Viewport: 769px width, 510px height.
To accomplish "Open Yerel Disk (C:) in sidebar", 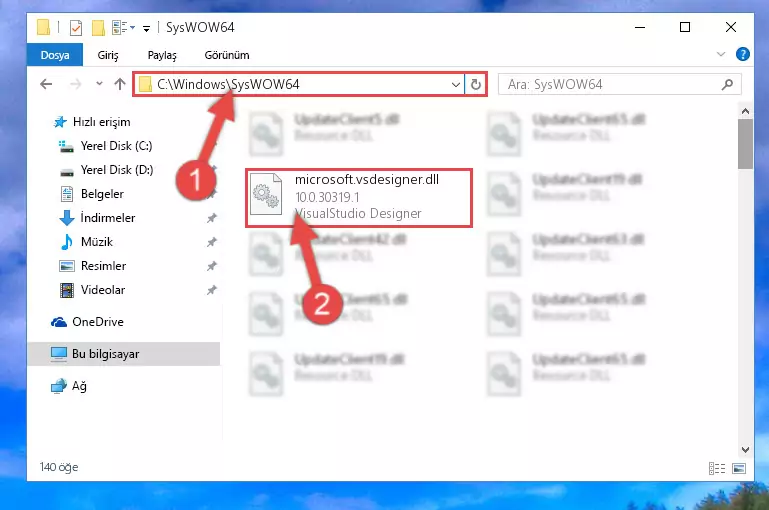I will click(116, 146).
